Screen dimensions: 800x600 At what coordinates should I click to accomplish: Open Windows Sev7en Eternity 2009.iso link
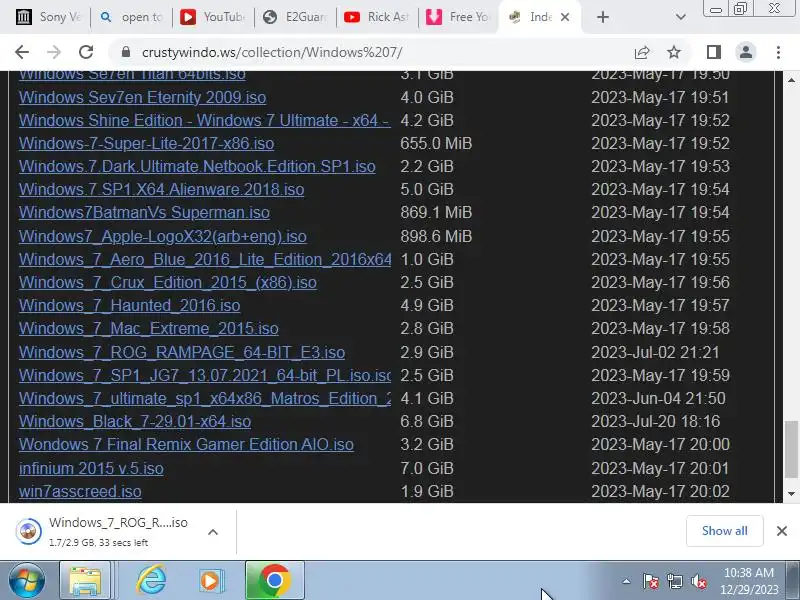142,97
